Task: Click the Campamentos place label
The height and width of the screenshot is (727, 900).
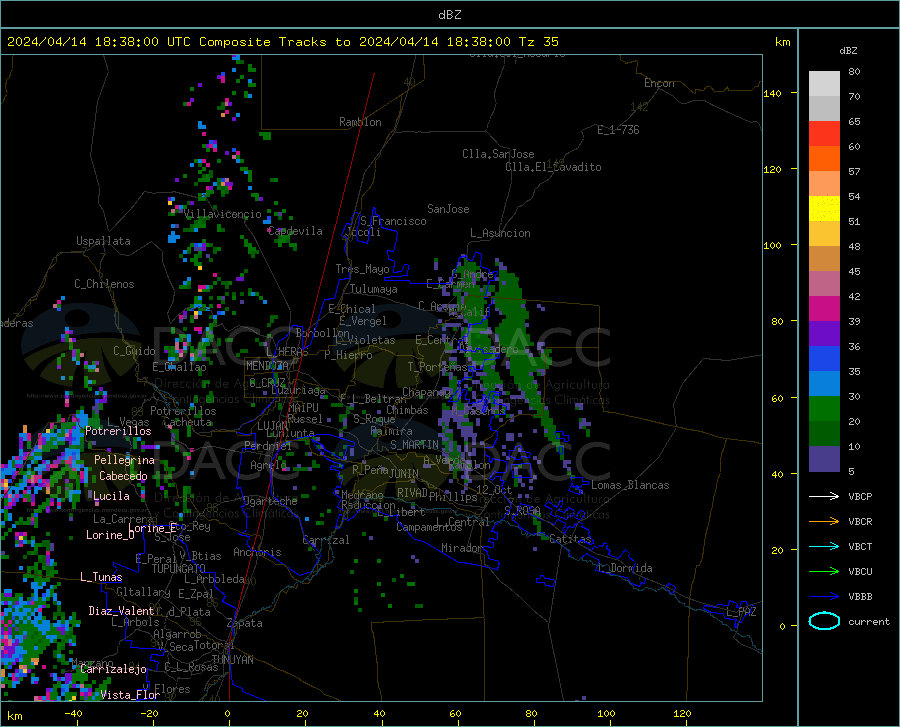Action: 429,527
